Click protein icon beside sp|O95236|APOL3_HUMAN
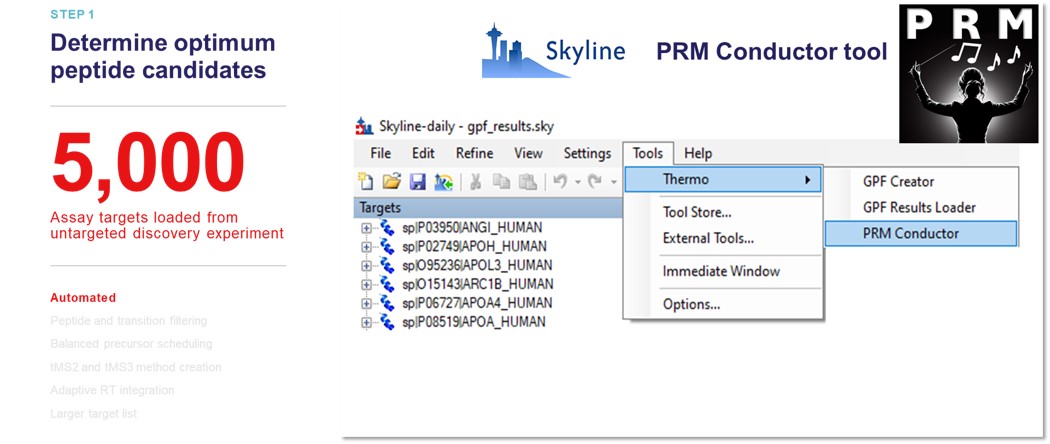 (x=387, y=265)
